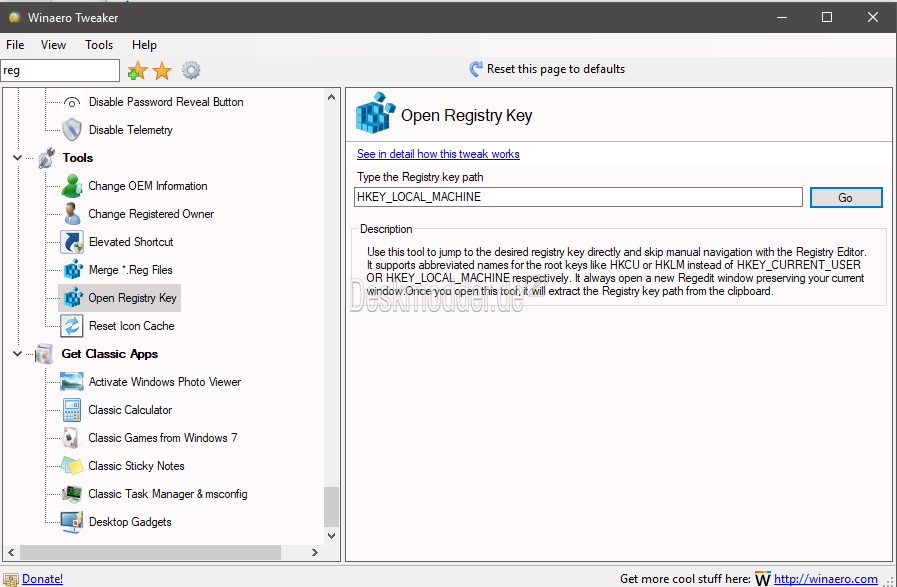Select 'Change OEM Information' text in tree
897x587 pixels.
148,186
